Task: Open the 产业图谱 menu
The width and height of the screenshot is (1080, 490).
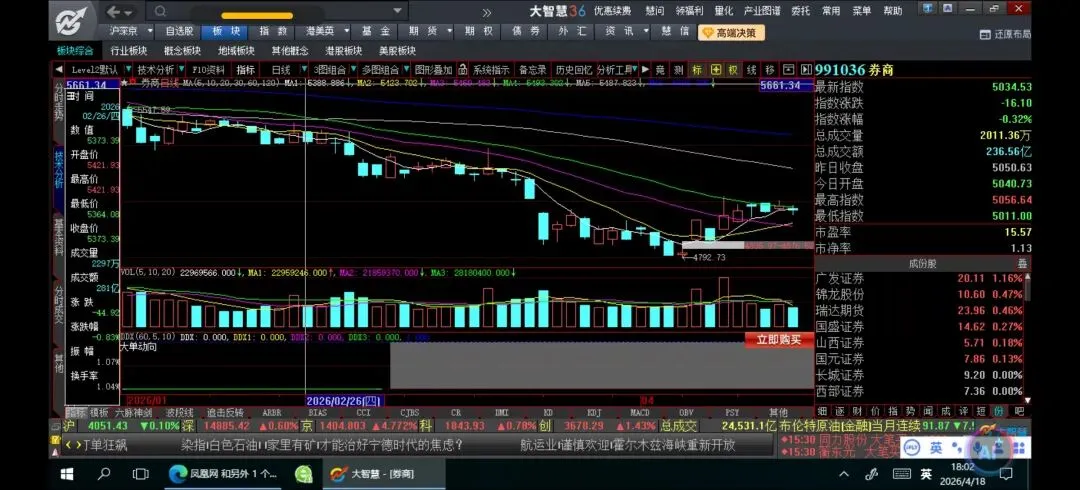Action: 762,11
